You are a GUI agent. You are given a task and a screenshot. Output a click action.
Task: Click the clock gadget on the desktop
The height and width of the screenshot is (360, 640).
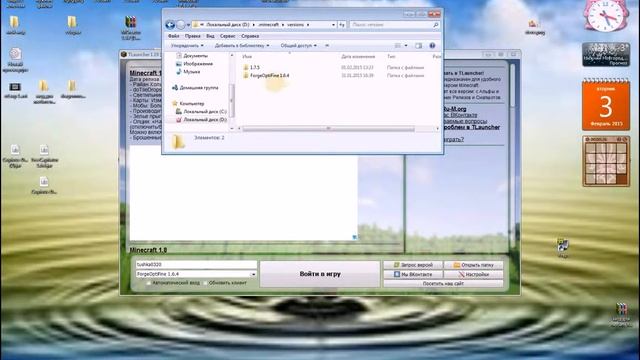(606, 16)
